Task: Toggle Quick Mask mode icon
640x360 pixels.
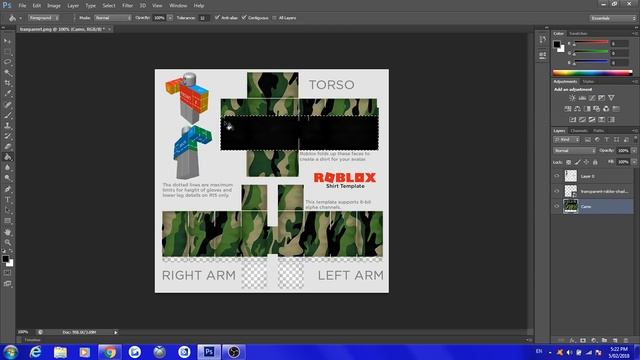Action: coord(7,273)
